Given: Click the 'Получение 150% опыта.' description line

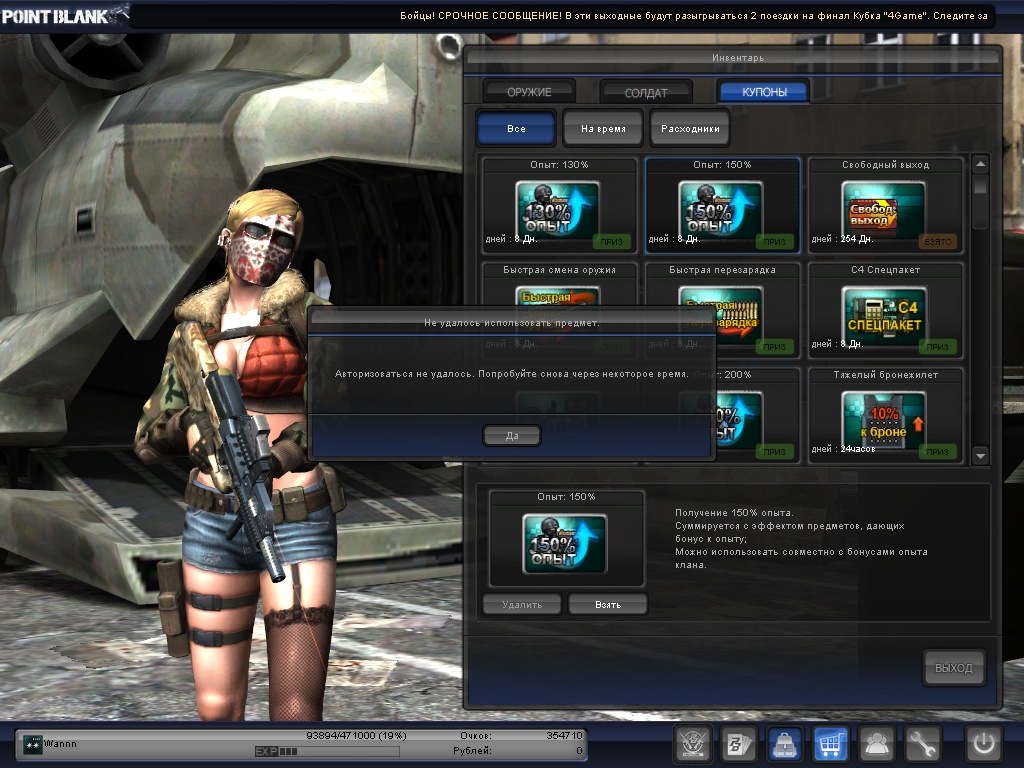Looking at the screenshot, I should [x=734, y=513].
